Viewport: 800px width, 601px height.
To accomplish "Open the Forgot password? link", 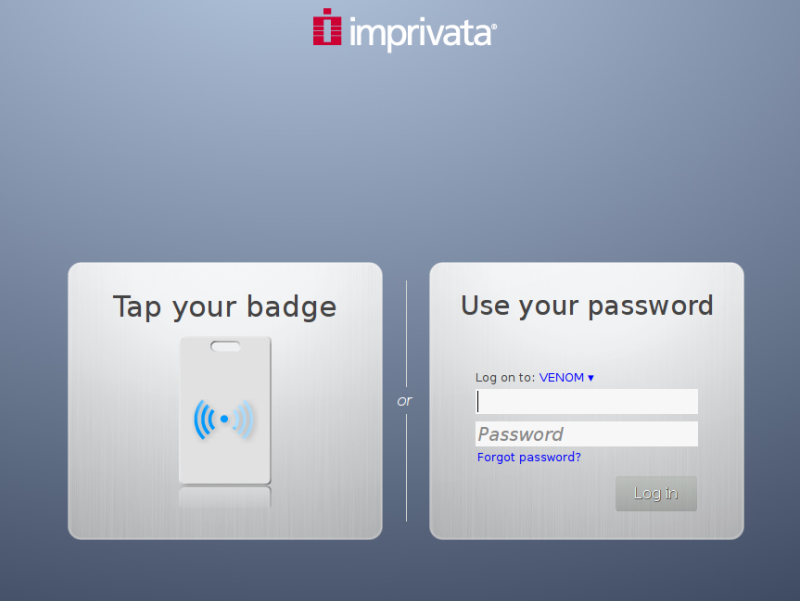I will (529, 457).
